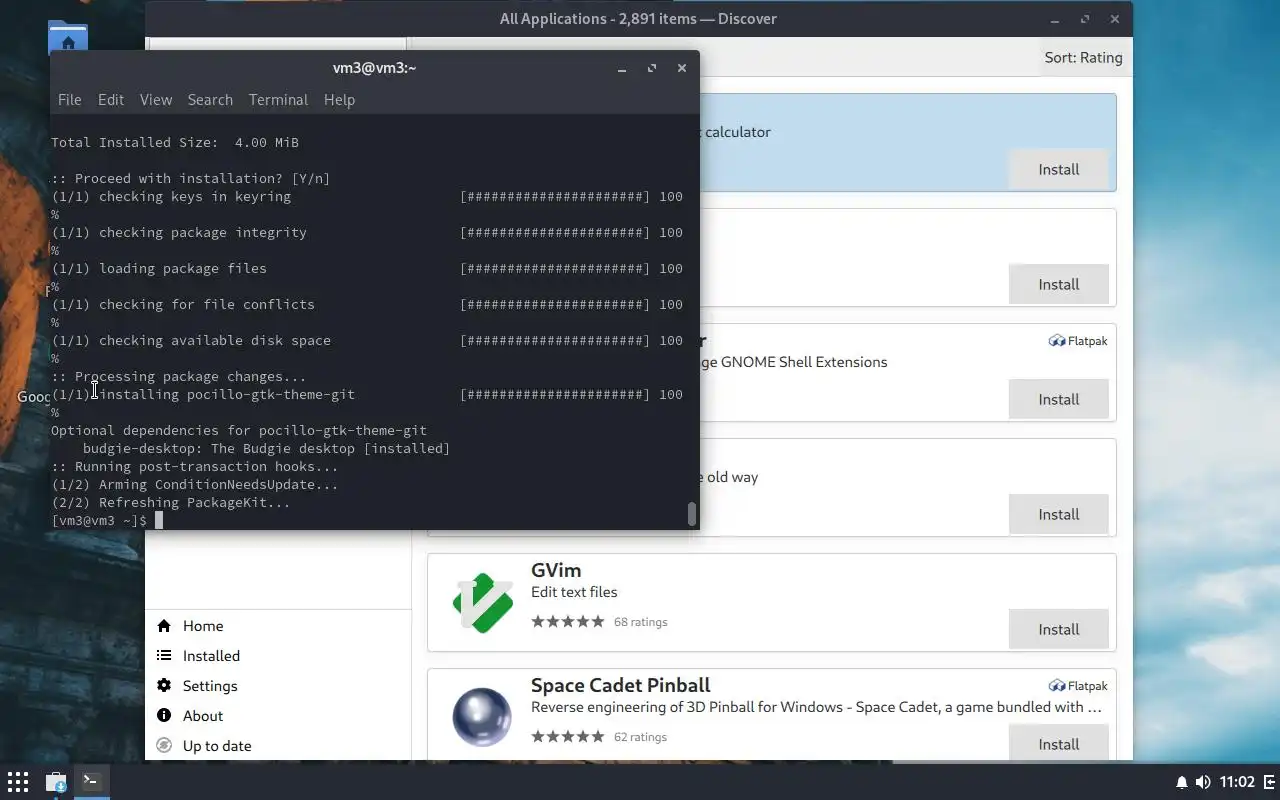
Task: Select the terminal icon in the taskbar
Action: (91, 781)
